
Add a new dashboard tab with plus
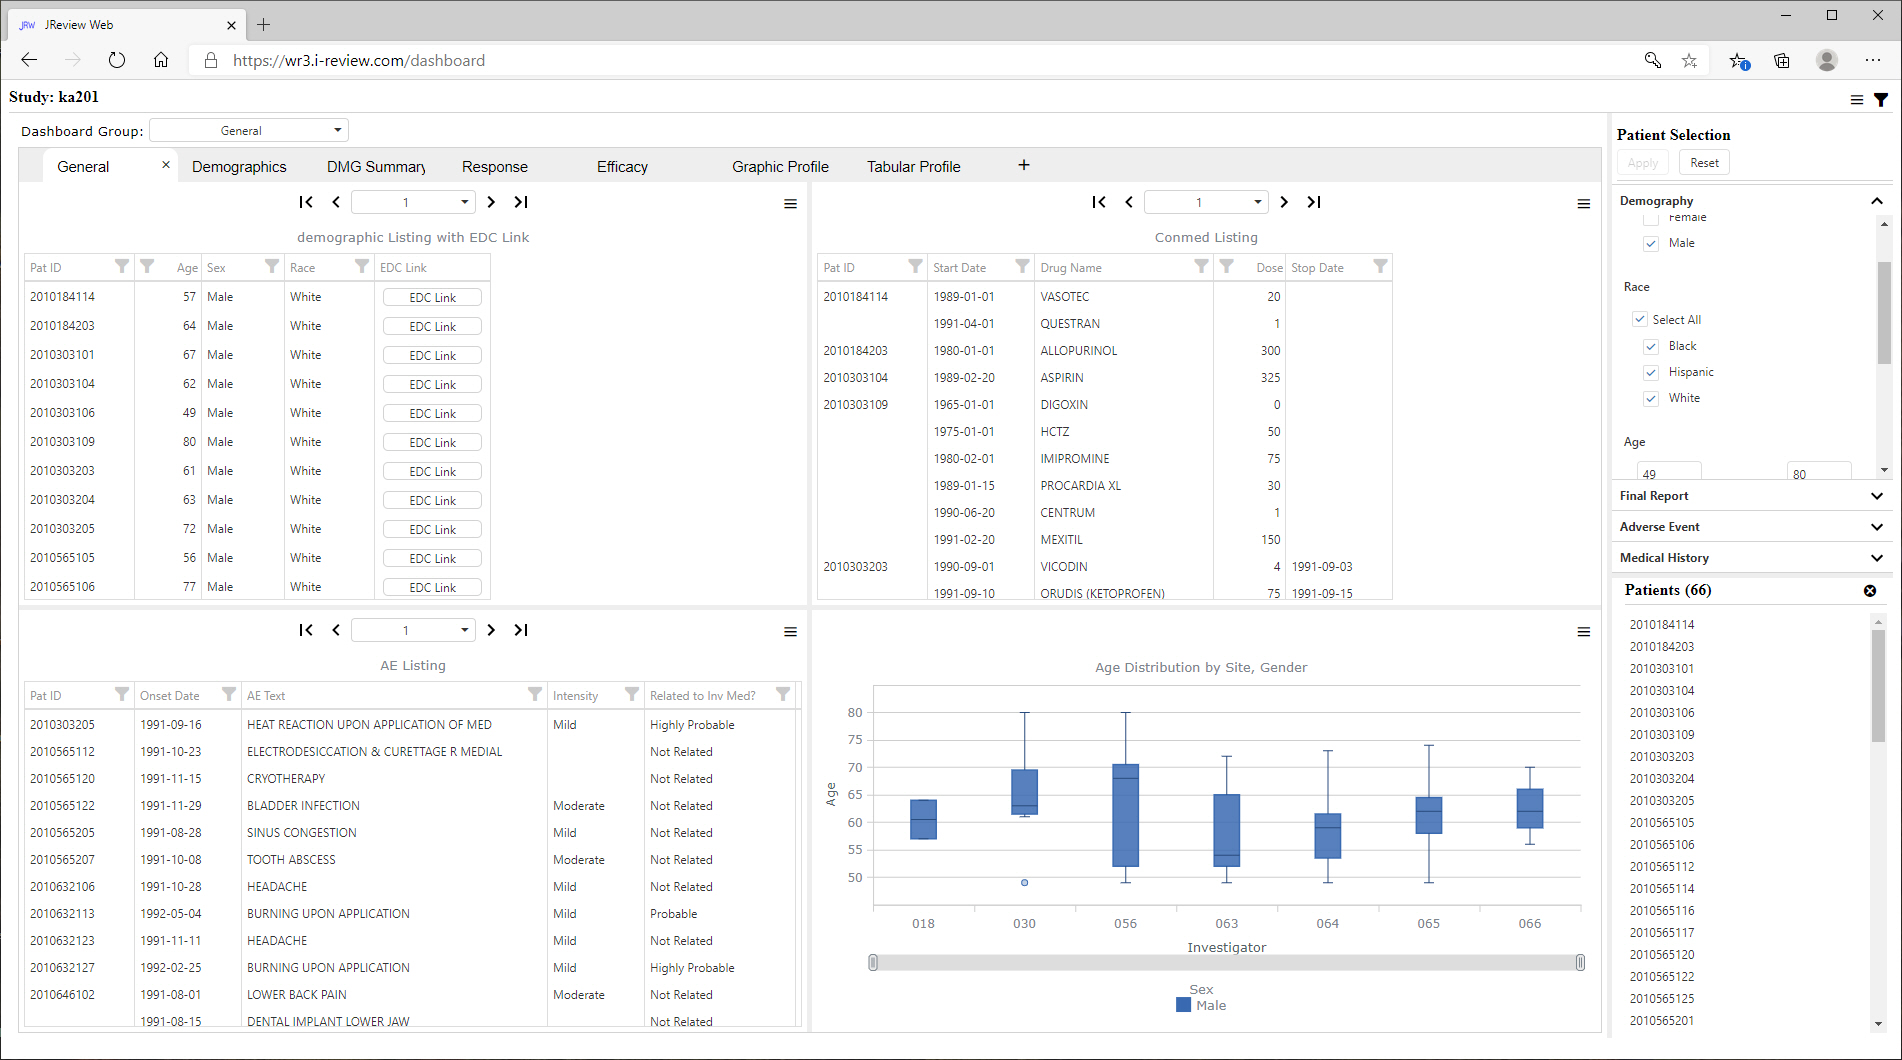[x=1024, y=165]
